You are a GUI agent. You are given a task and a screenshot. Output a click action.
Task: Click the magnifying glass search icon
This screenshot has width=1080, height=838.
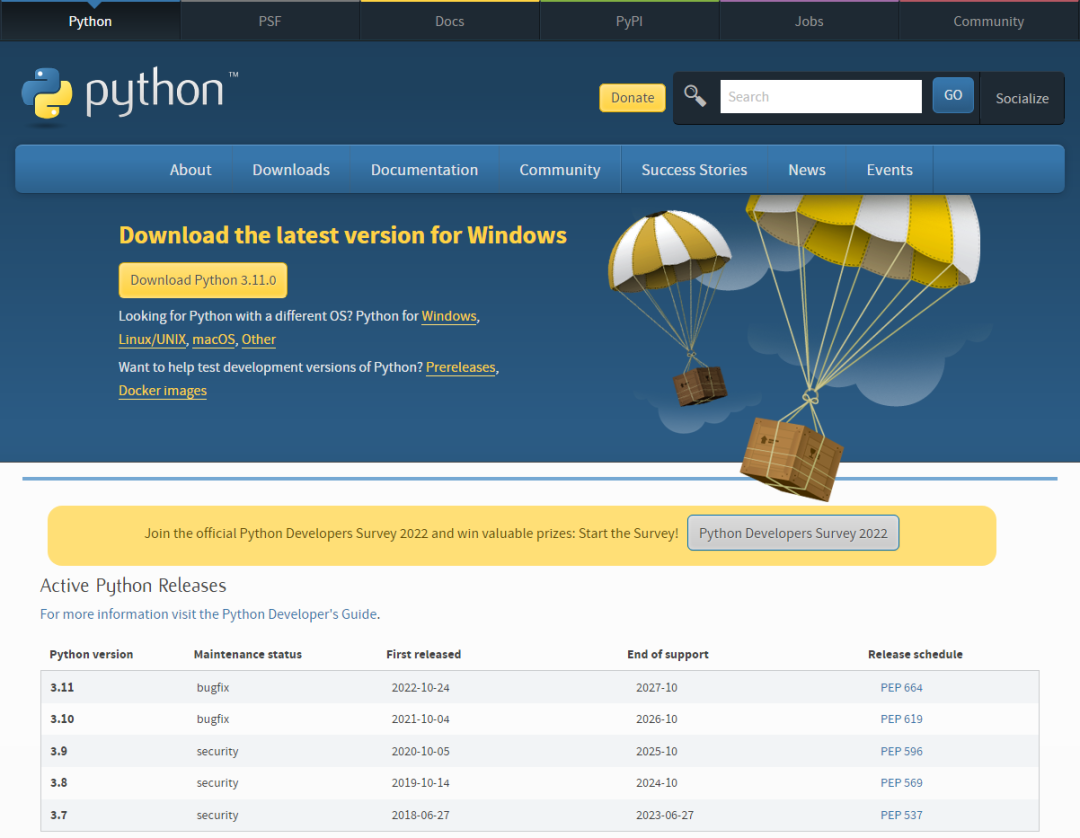(695, 96)
